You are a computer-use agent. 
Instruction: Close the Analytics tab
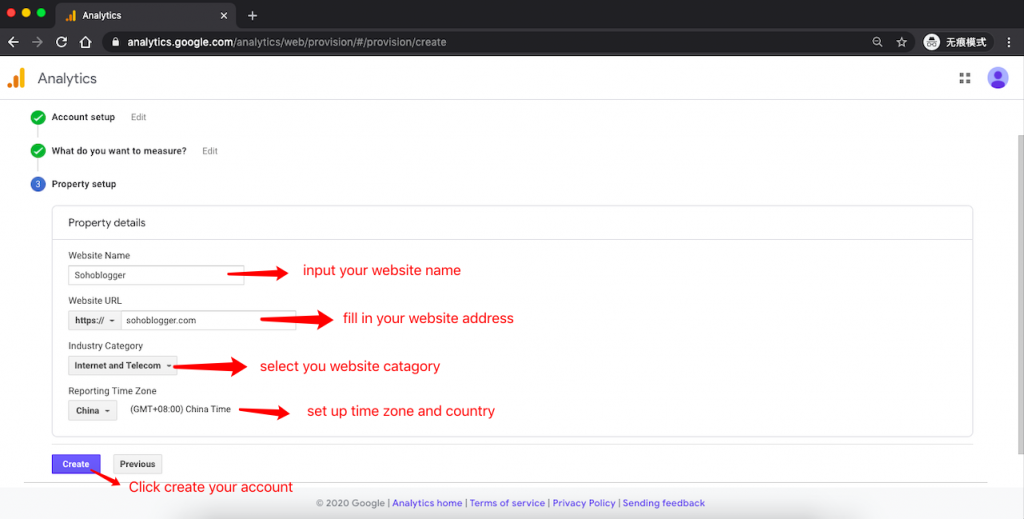pyautogui.click(x=224, y=15)
